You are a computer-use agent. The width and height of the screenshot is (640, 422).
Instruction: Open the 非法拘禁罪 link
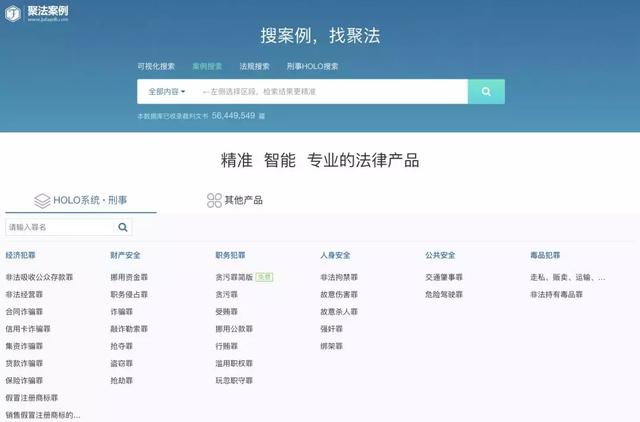339,277
